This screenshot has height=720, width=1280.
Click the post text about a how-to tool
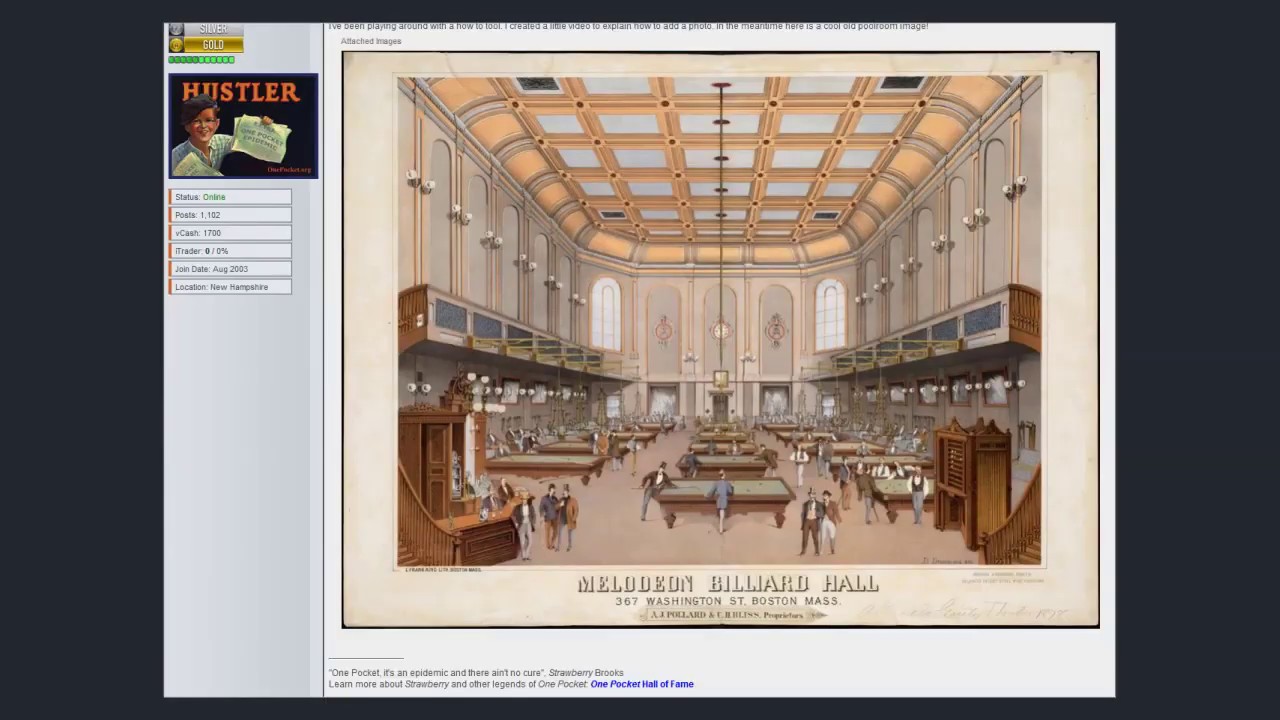(x=628, y=26)
